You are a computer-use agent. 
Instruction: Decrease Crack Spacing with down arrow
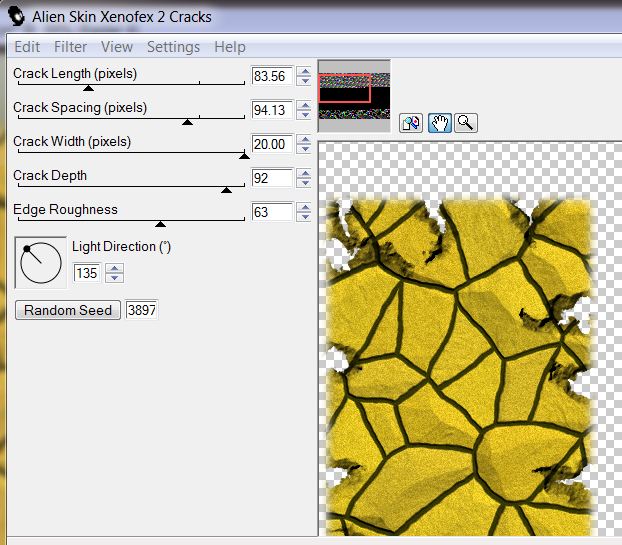coord(305,115)
